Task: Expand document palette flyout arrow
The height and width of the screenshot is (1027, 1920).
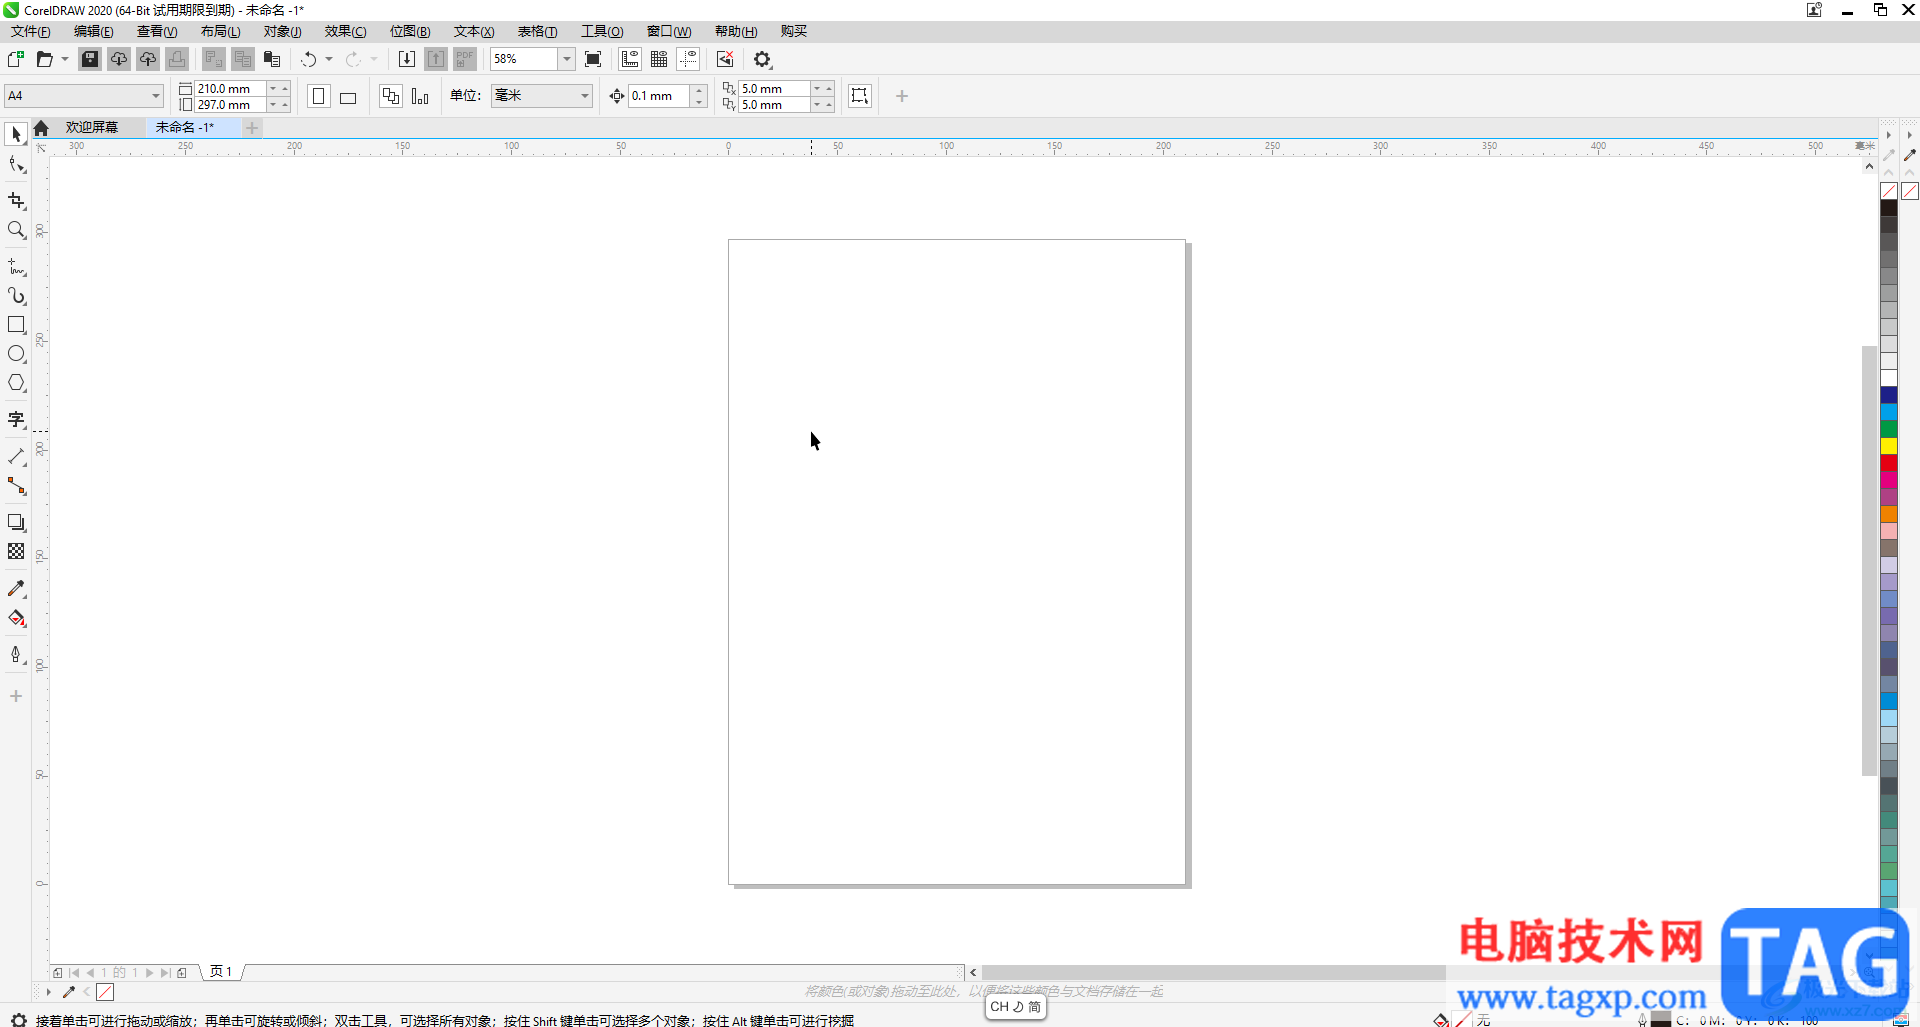Action: (48, 992)
